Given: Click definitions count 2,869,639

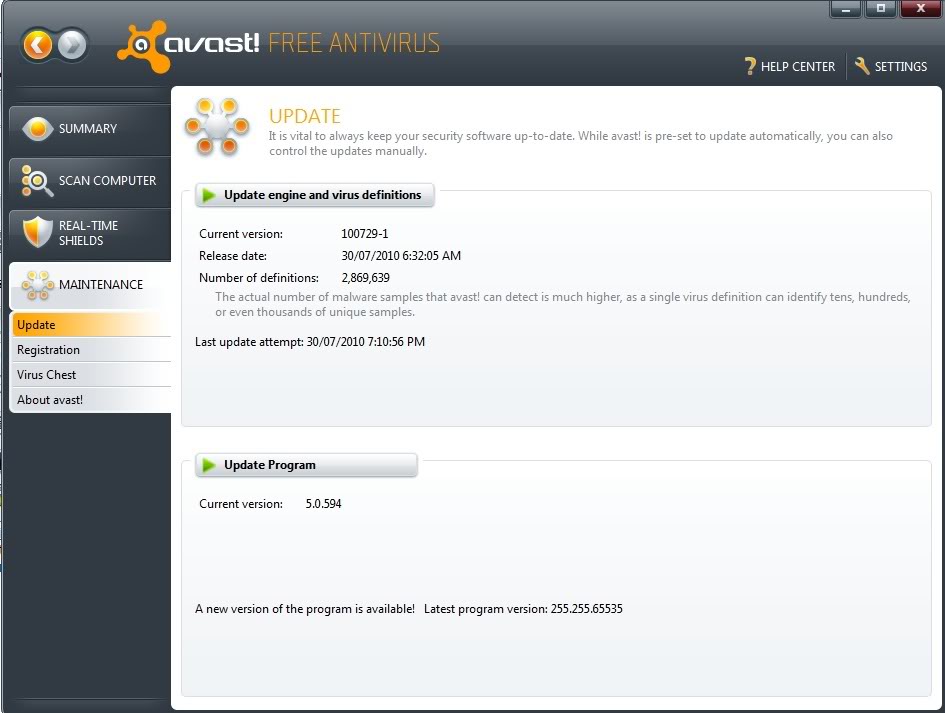Looking at the screenshot, I should (365, 278).
